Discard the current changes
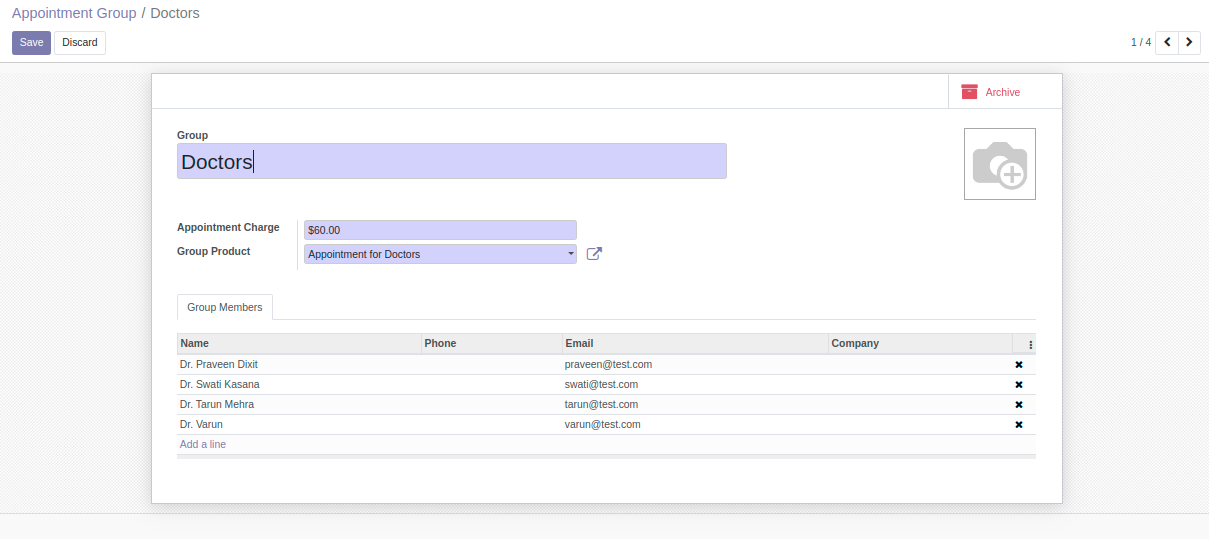1209x539 pixels. [x=80, y=43]
